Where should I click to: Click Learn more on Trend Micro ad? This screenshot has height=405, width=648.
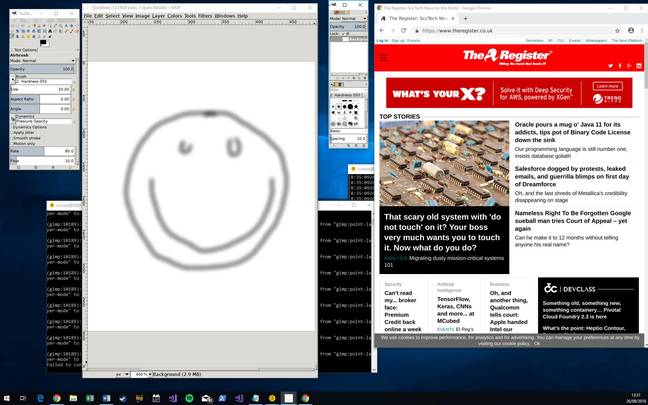(x=608, y=86)
